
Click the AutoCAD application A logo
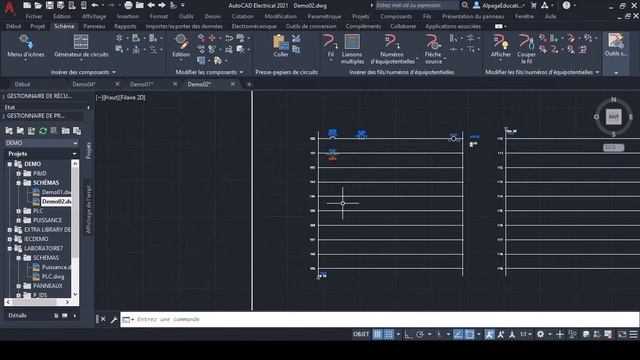[x=10, y=8]
